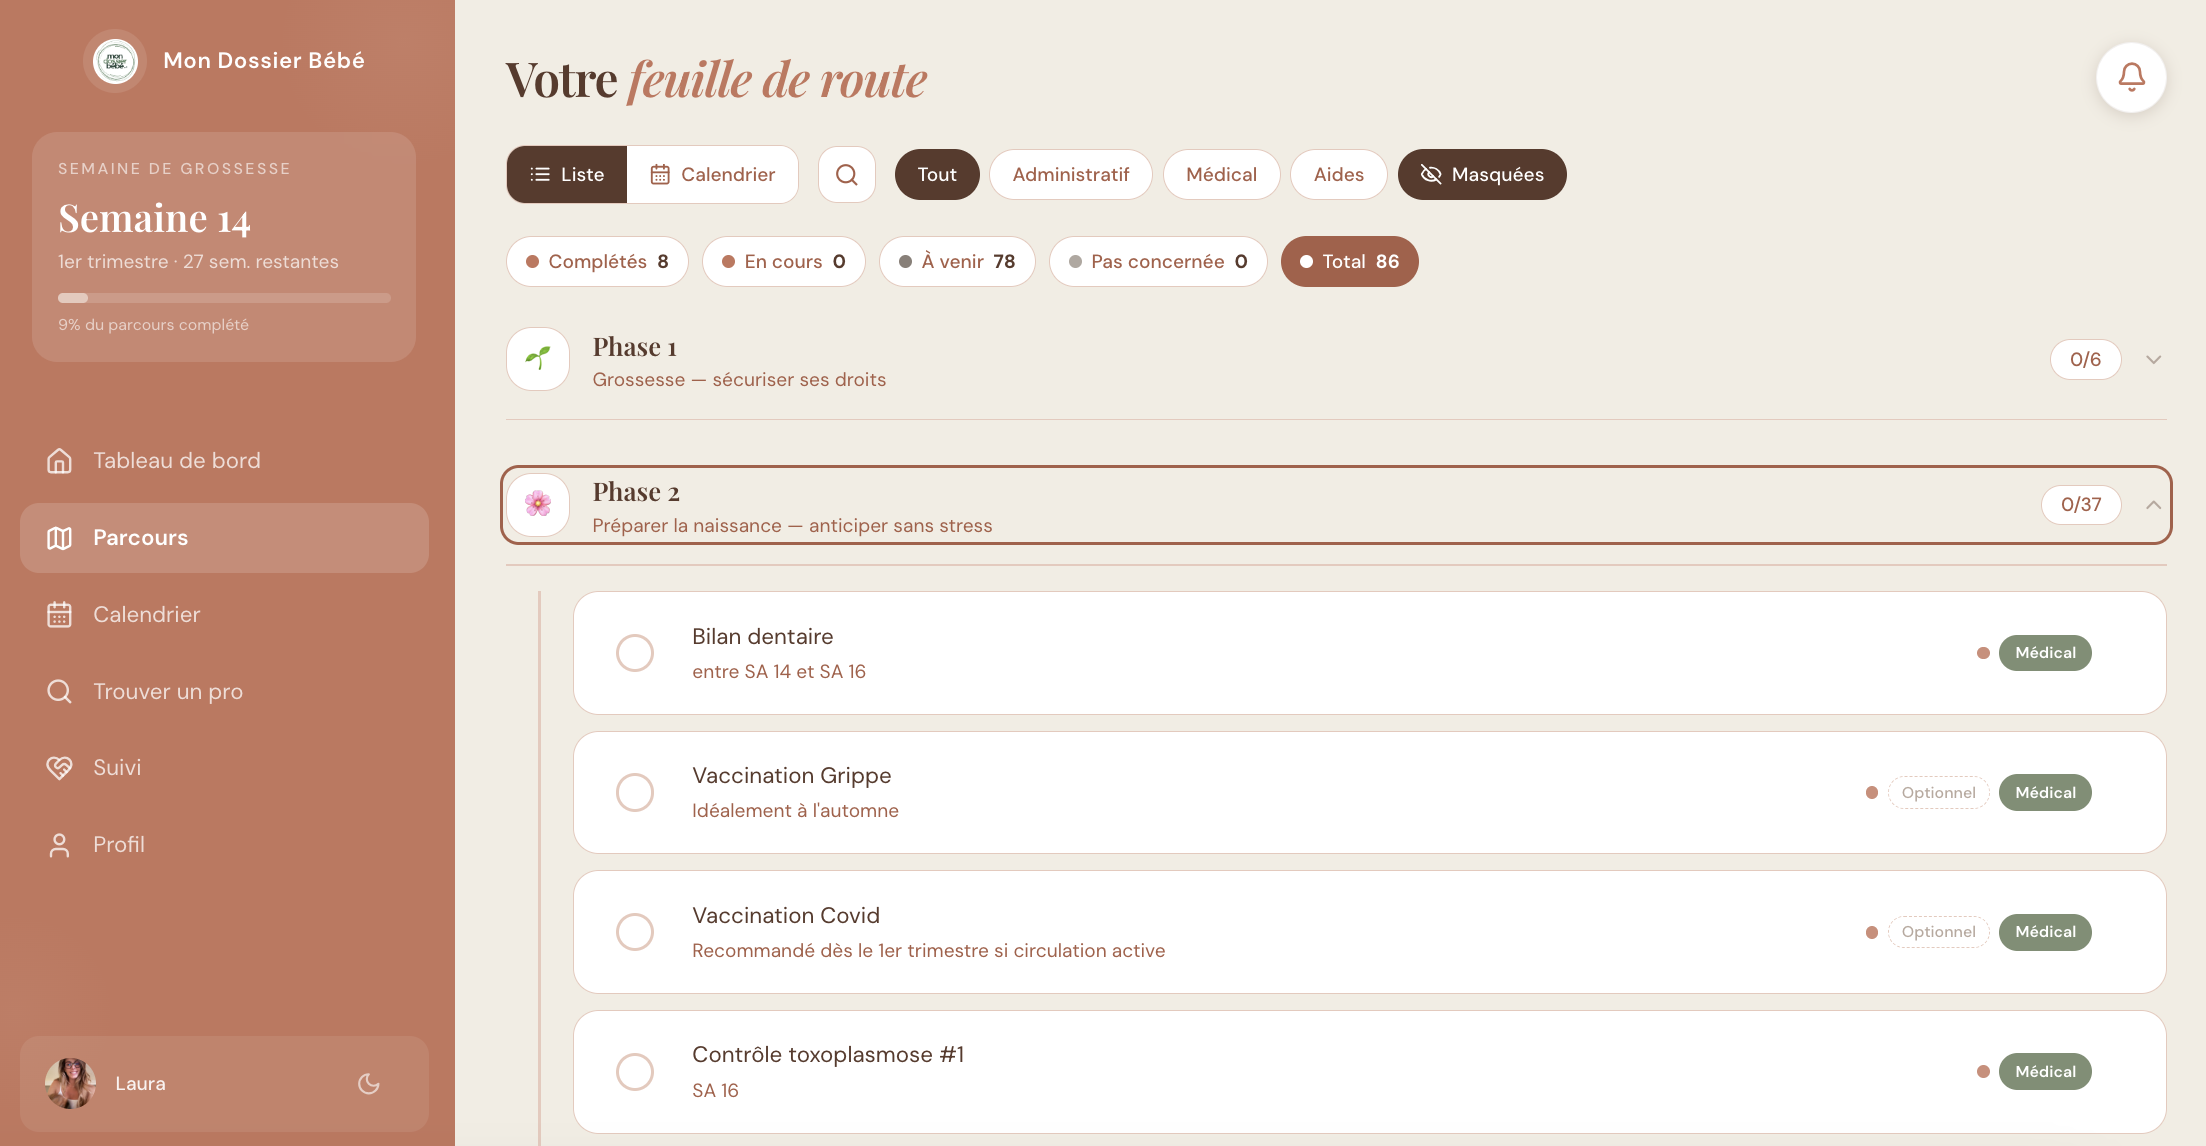Check off Vaccination Grippe task
The width and height of the screenshot is (2206, 1146).
635,793
